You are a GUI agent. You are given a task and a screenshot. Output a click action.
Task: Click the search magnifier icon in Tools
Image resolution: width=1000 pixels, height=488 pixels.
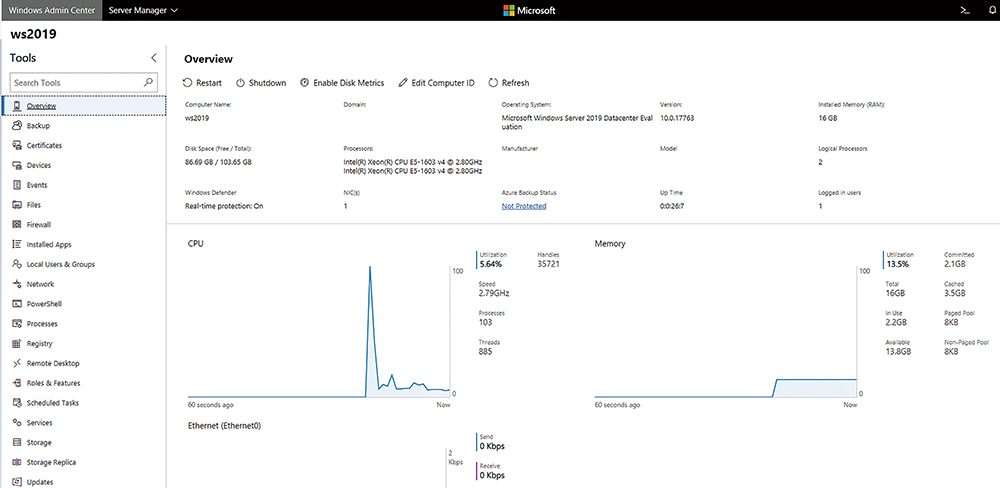148,82
